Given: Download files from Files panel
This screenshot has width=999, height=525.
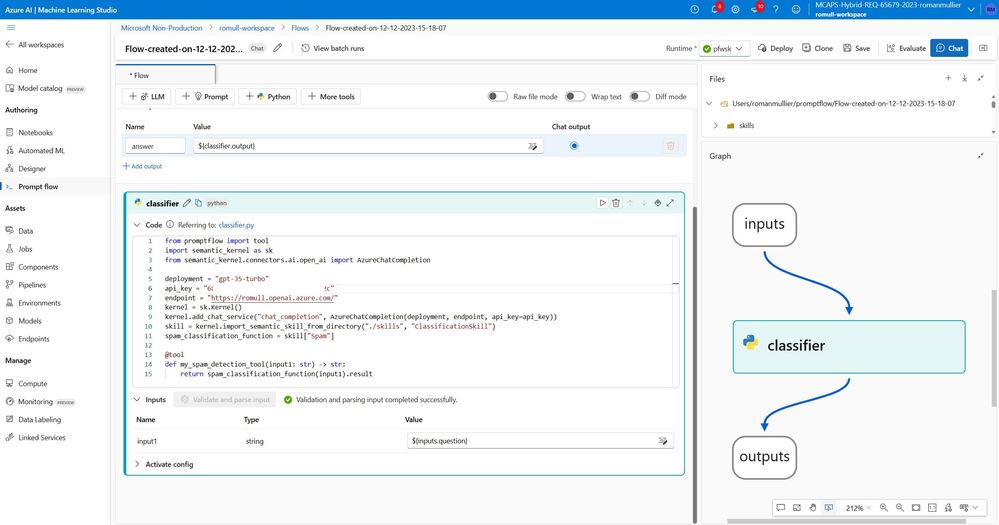Looking at the screenshot, I should pyautogui.click(x=965, y=78).
